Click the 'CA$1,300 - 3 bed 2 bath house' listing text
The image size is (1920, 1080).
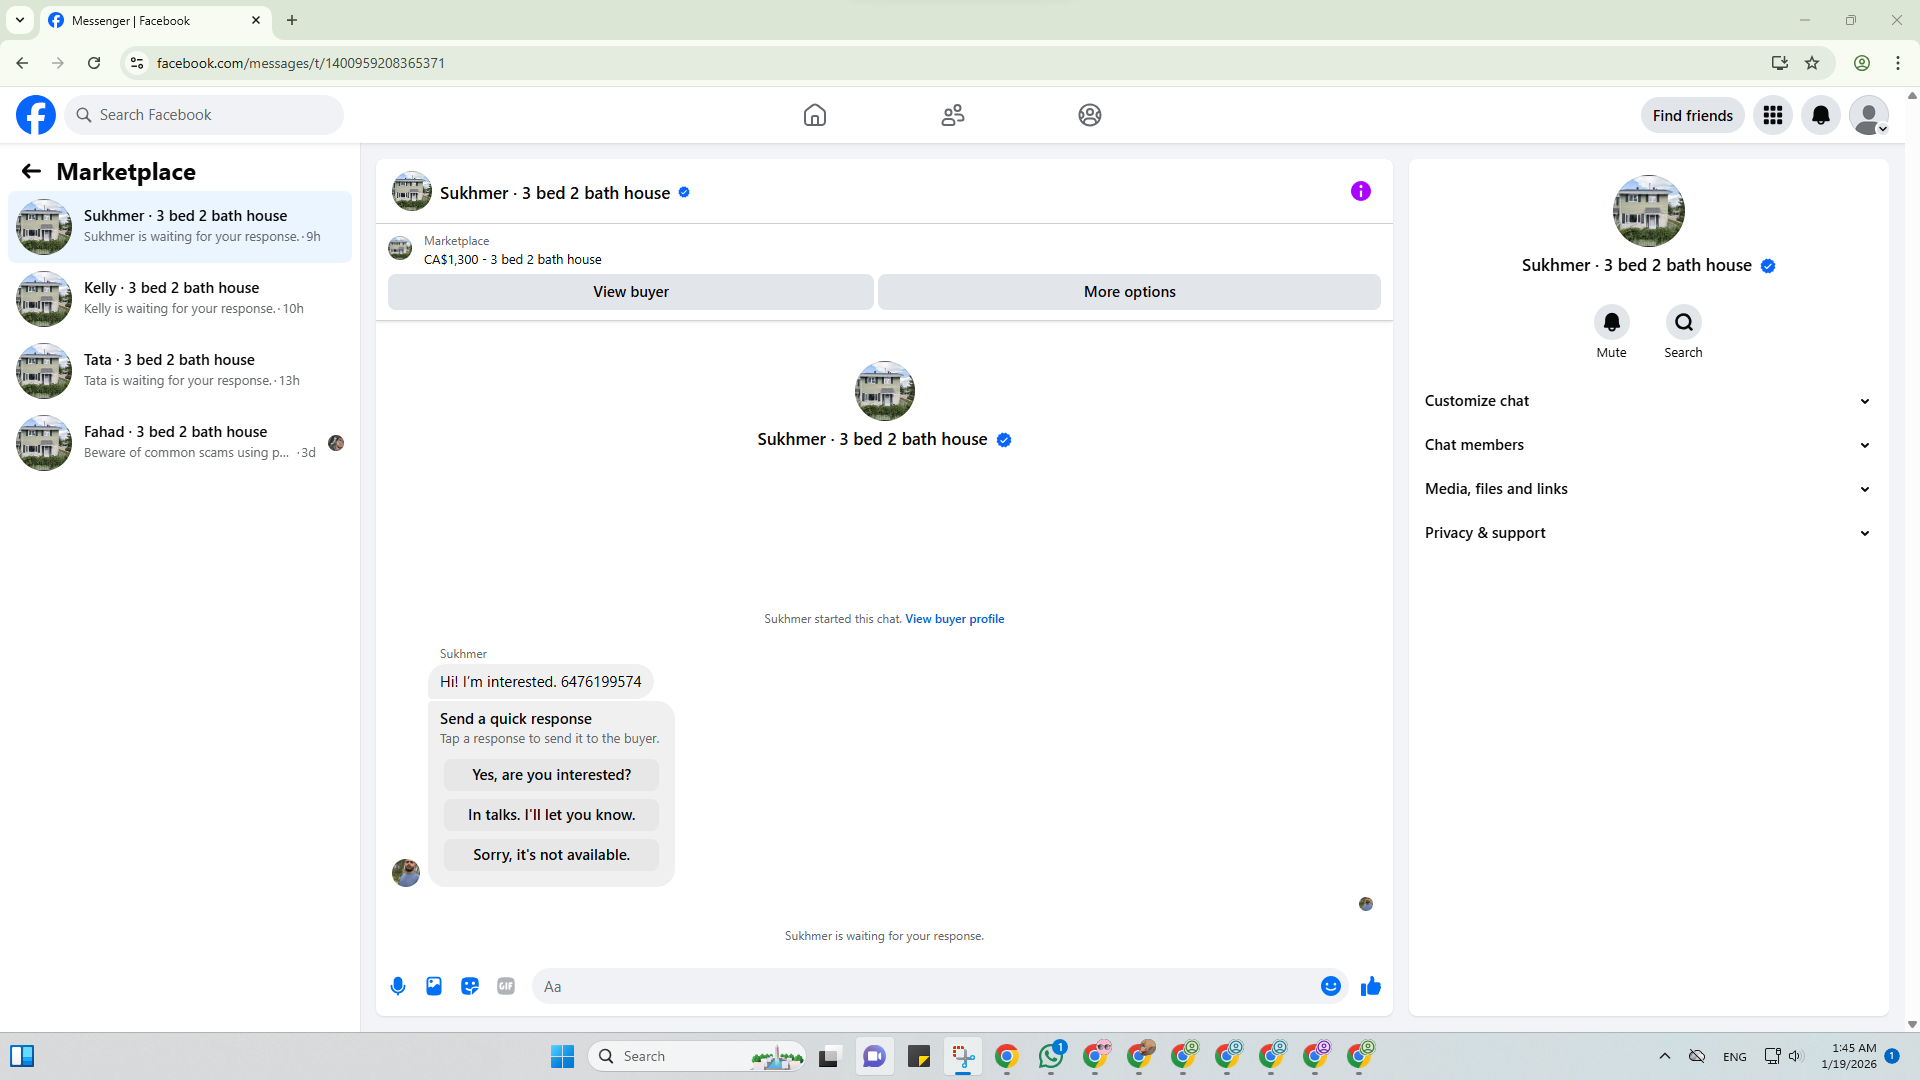[513, 260]
